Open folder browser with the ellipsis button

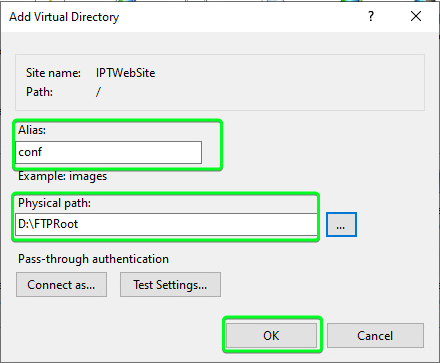[341, 225]
